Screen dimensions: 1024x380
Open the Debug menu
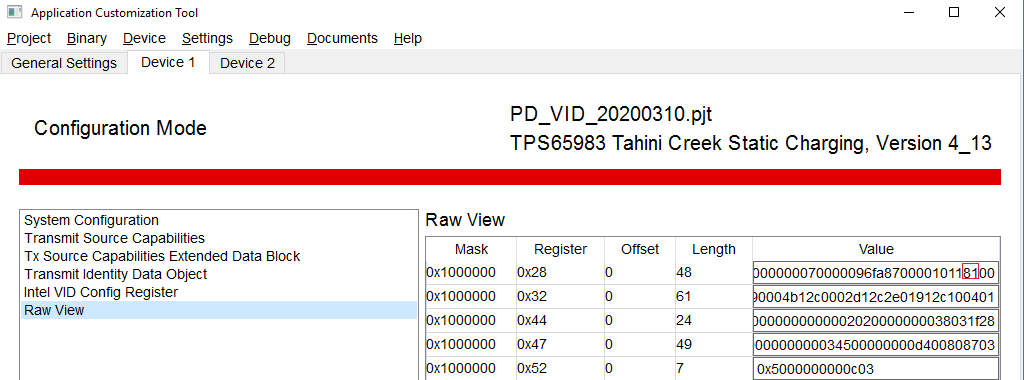[270, 39]
